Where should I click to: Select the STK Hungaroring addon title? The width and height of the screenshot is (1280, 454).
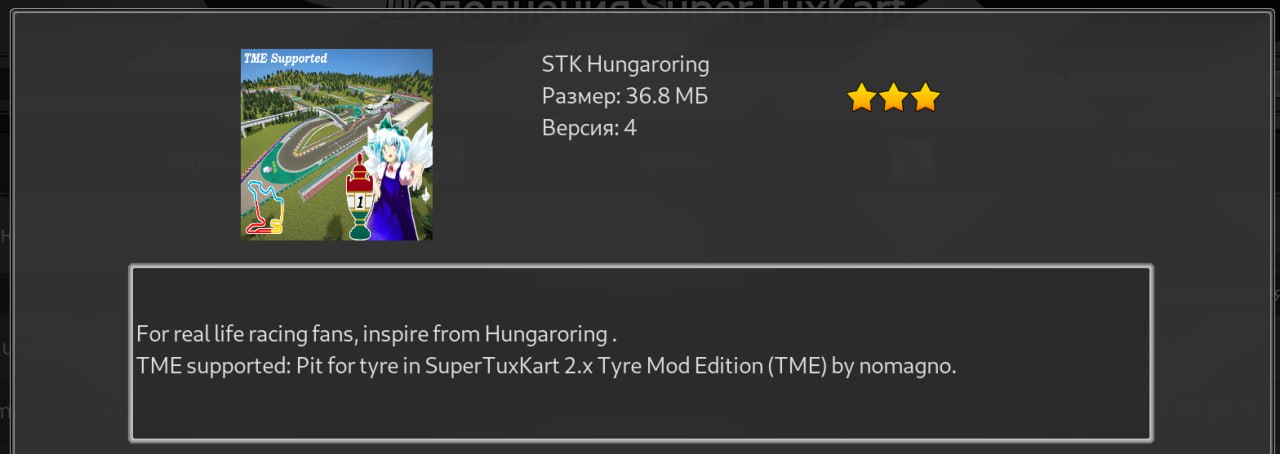[x=625, y=65]
